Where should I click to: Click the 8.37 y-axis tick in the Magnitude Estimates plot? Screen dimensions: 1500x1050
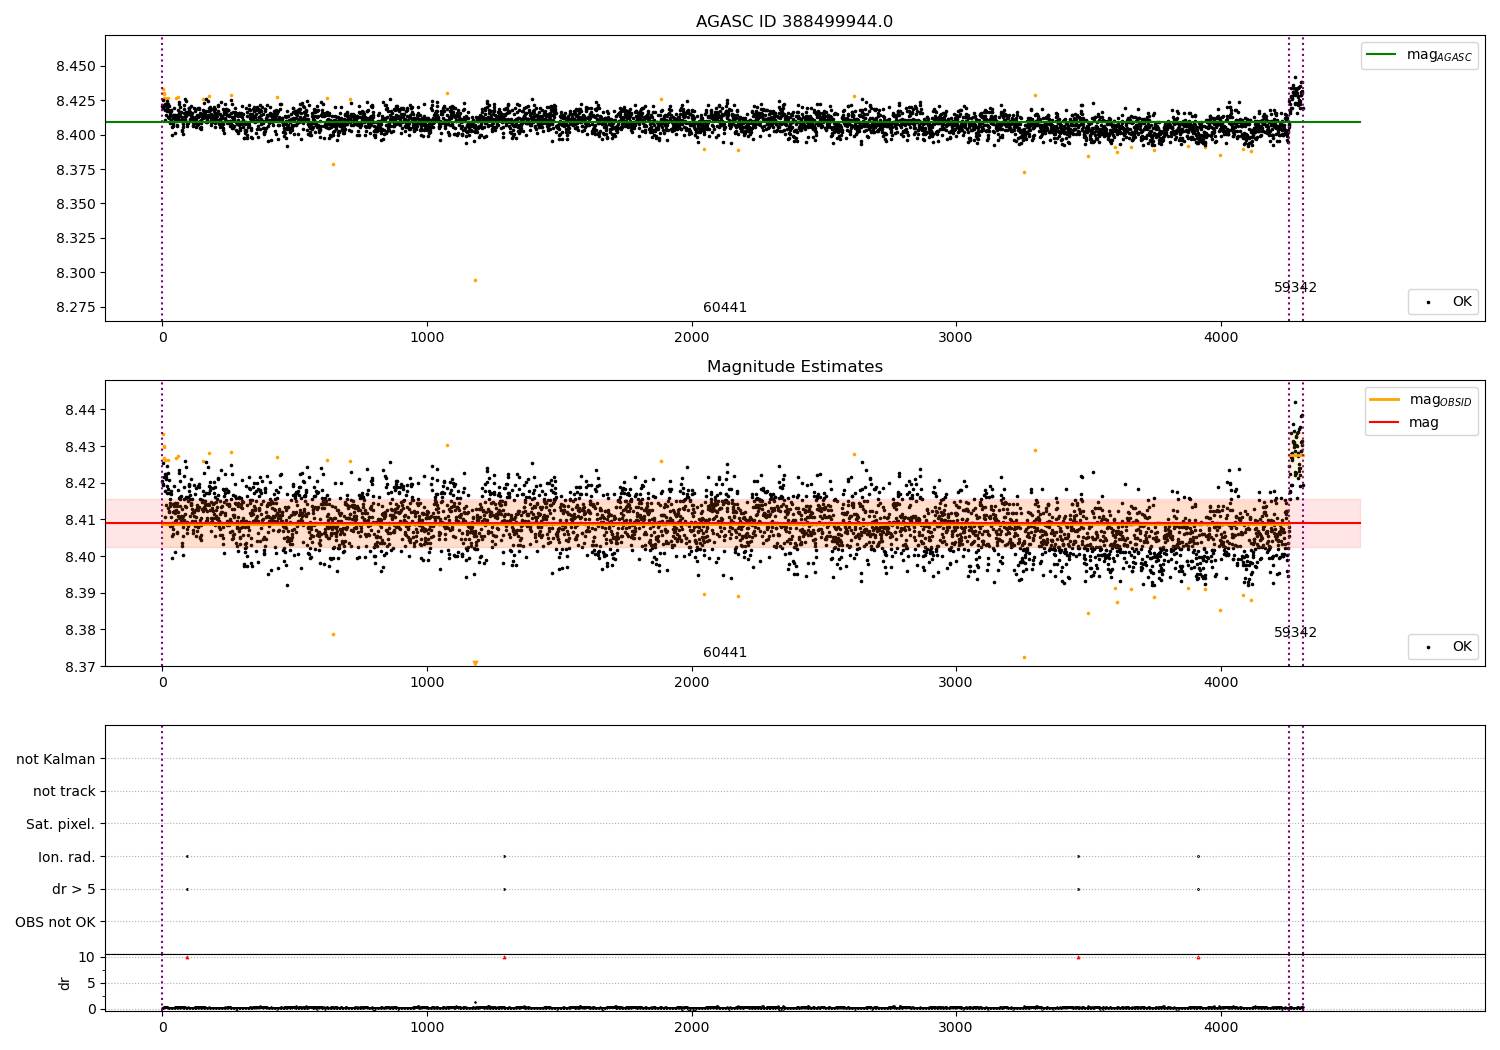click(x=80, y=668)
